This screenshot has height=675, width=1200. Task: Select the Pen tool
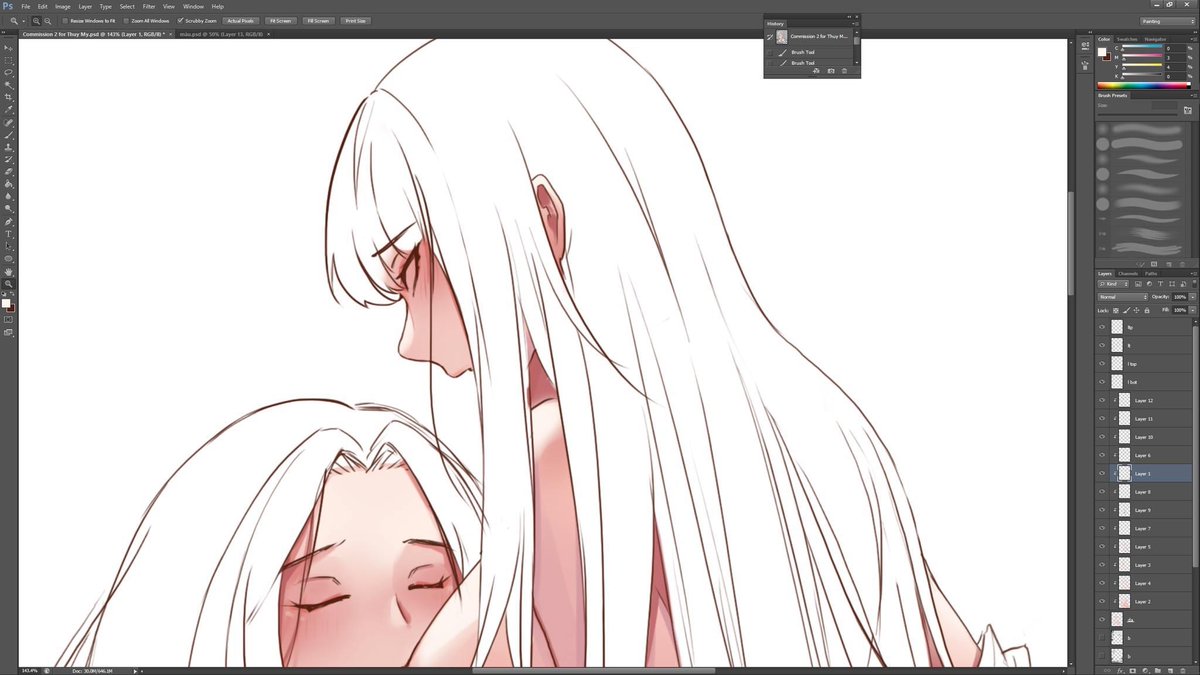tap(9, 221)
